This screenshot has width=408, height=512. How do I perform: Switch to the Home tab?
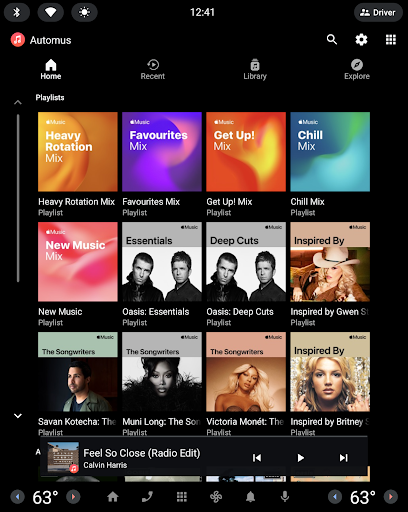tap(51, 69)
